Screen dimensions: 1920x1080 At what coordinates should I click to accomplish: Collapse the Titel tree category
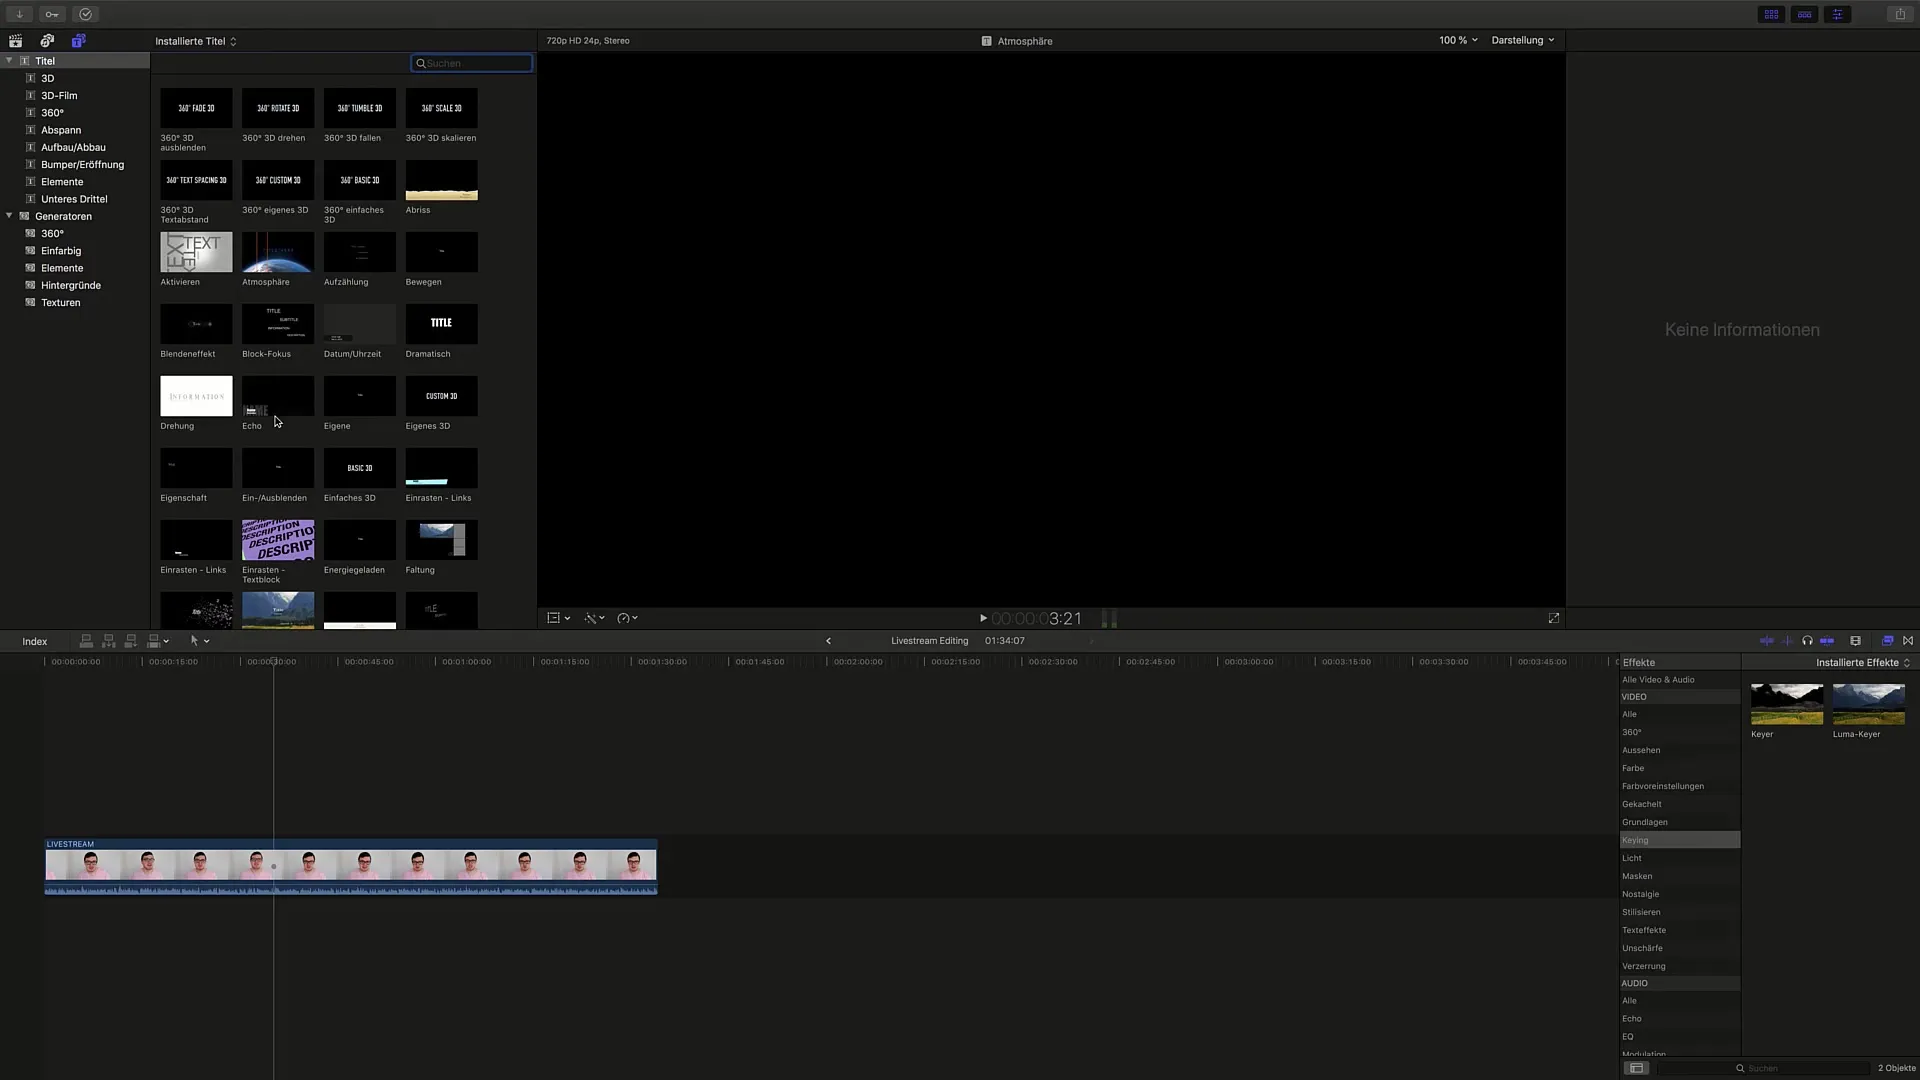pos(9,61)
